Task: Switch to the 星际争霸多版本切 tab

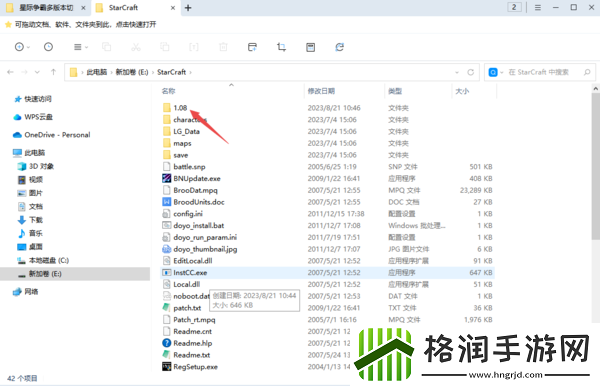Action: click(46, 8)
